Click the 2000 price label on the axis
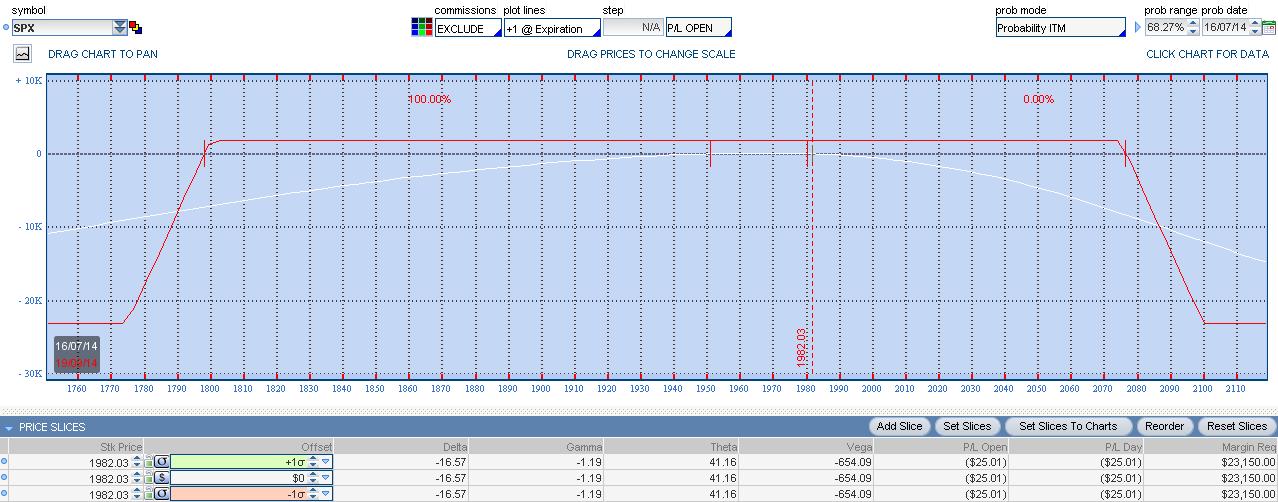The height and width of the screenshot is (502, 1278). click(871, 389)
